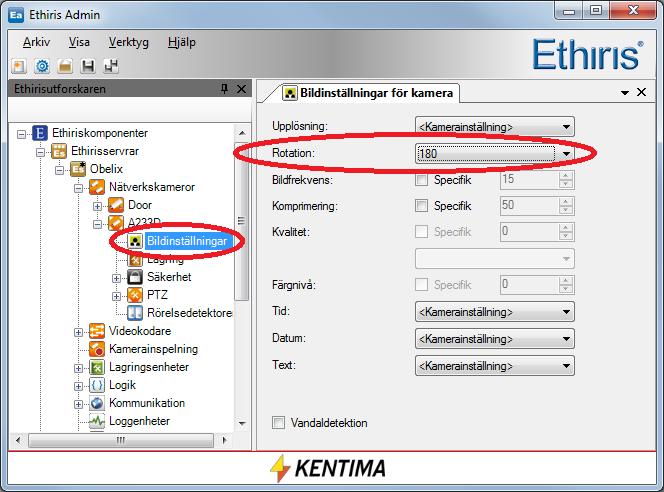Enable Specifik checkbox for Bildfrekvens
664x492 pixels.
point(421,180)
